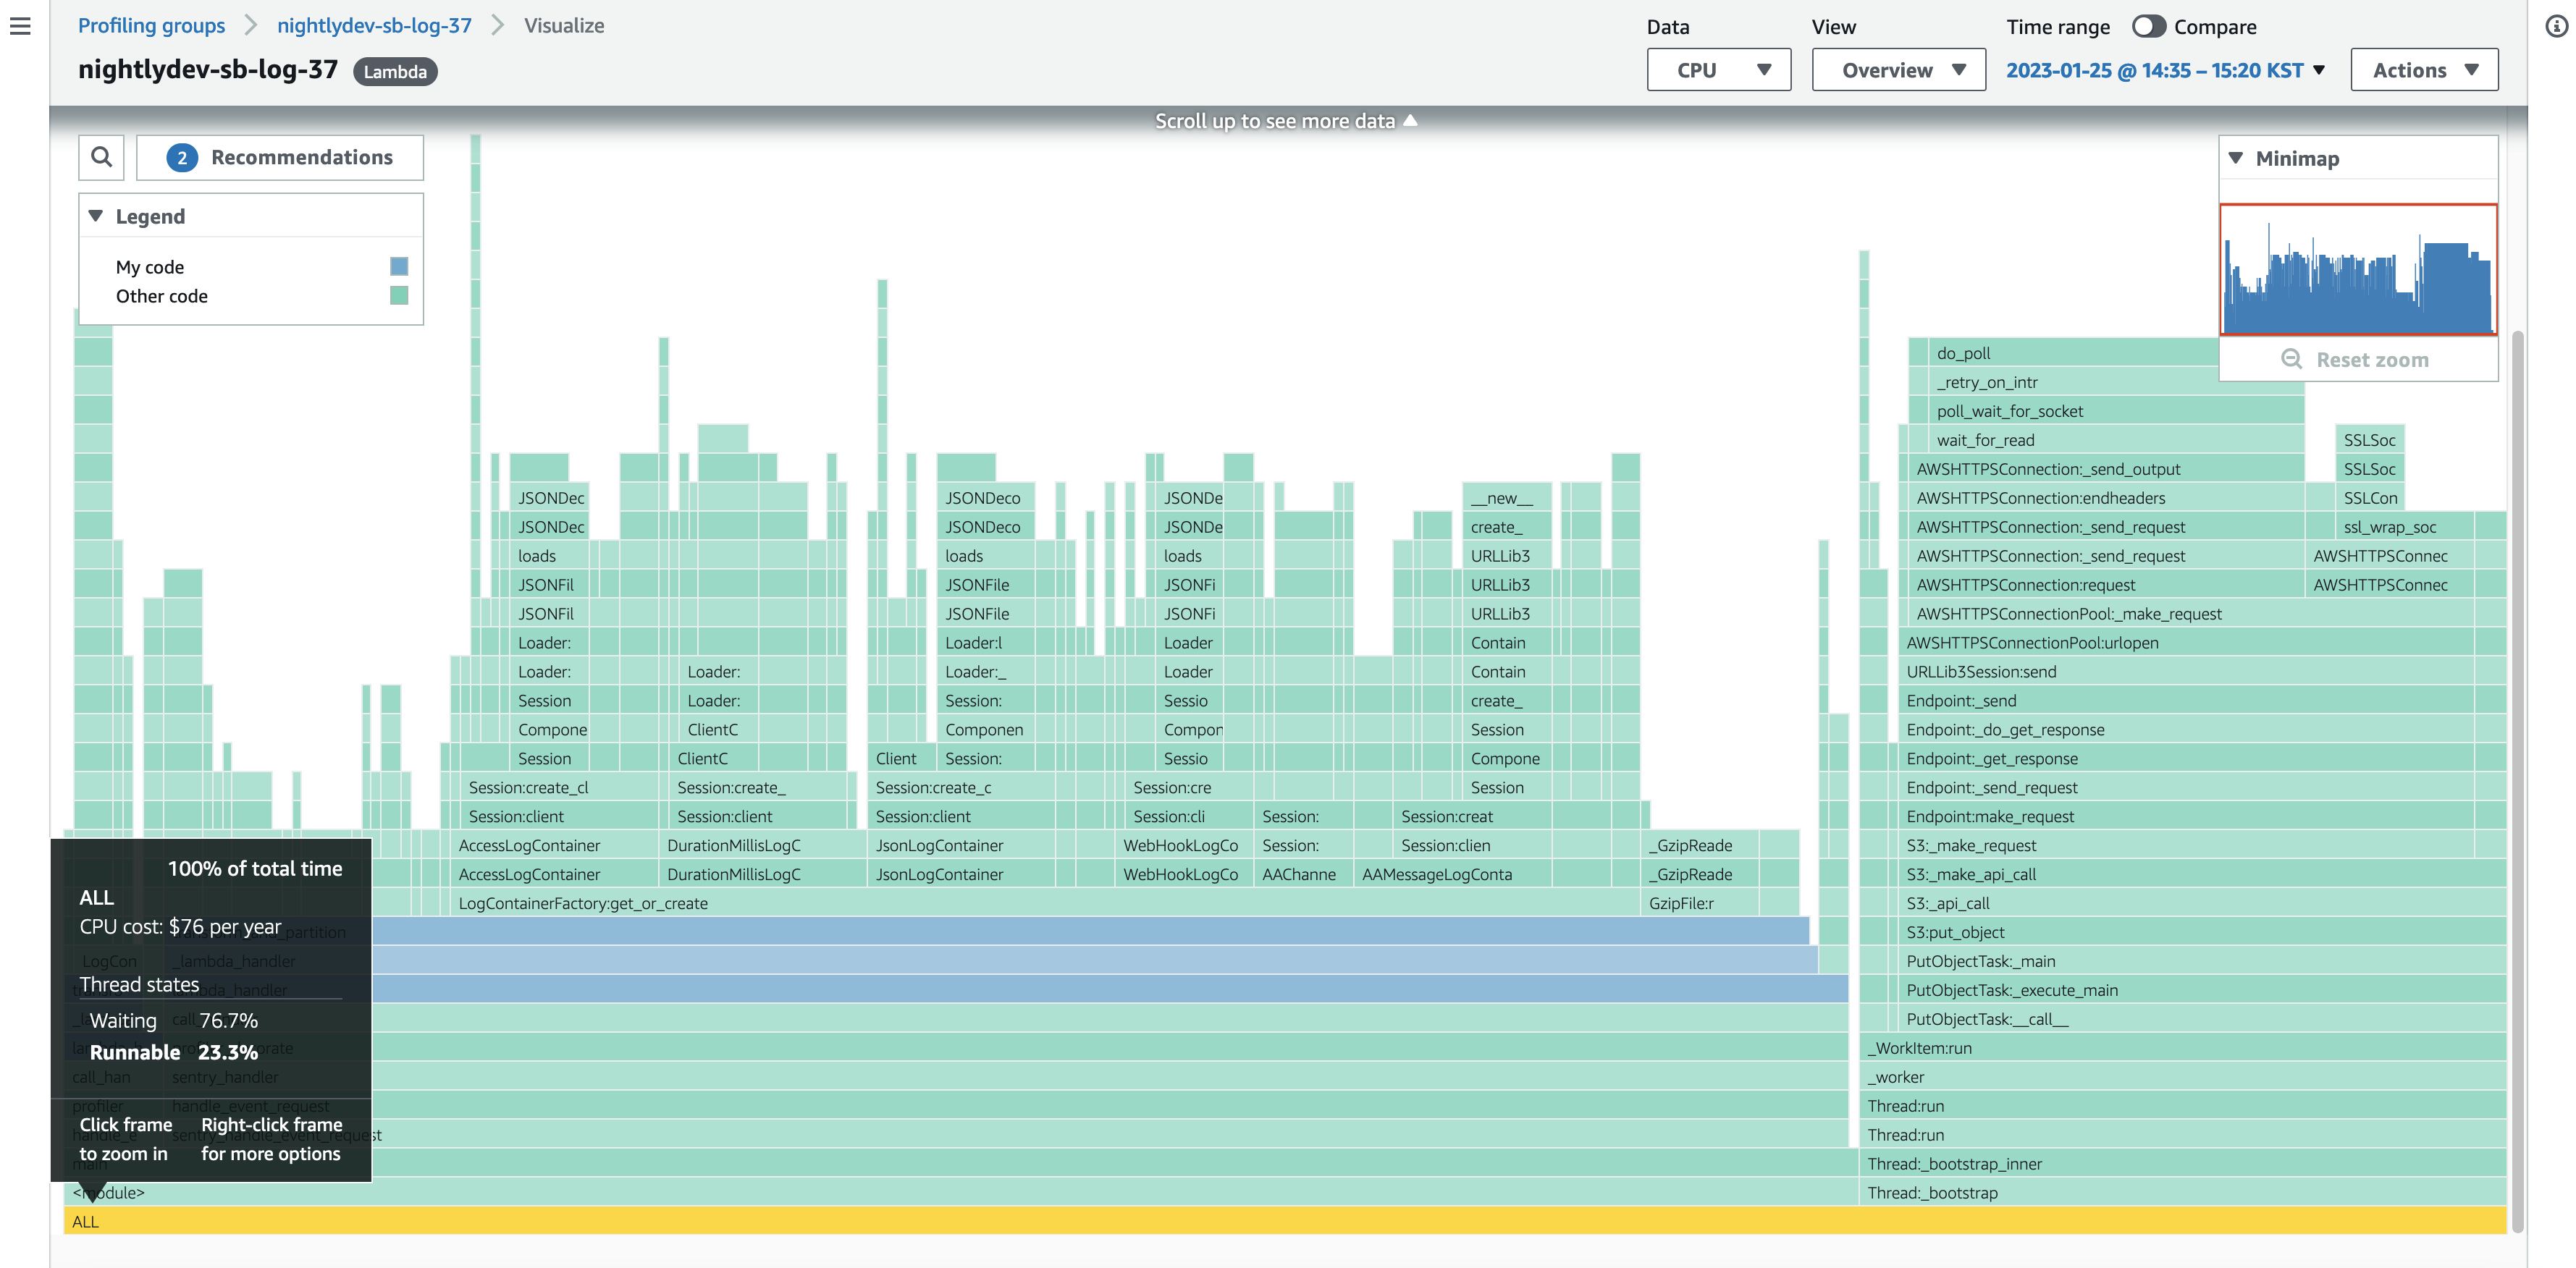Open the CPU data dropdown
This screenshot has width=2576, height=1268.
coord(1718,70)
